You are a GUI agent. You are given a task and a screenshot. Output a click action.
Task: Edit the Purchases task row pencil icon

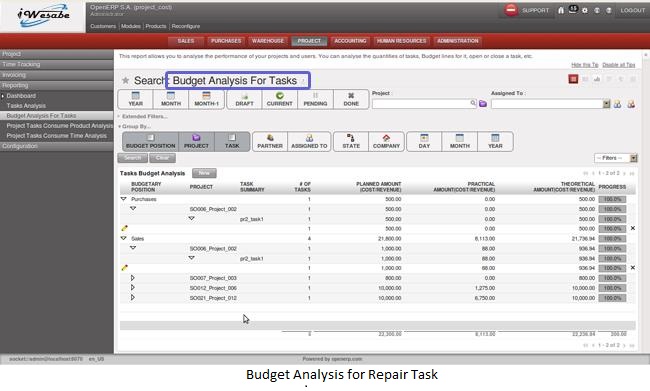(124, 228)
